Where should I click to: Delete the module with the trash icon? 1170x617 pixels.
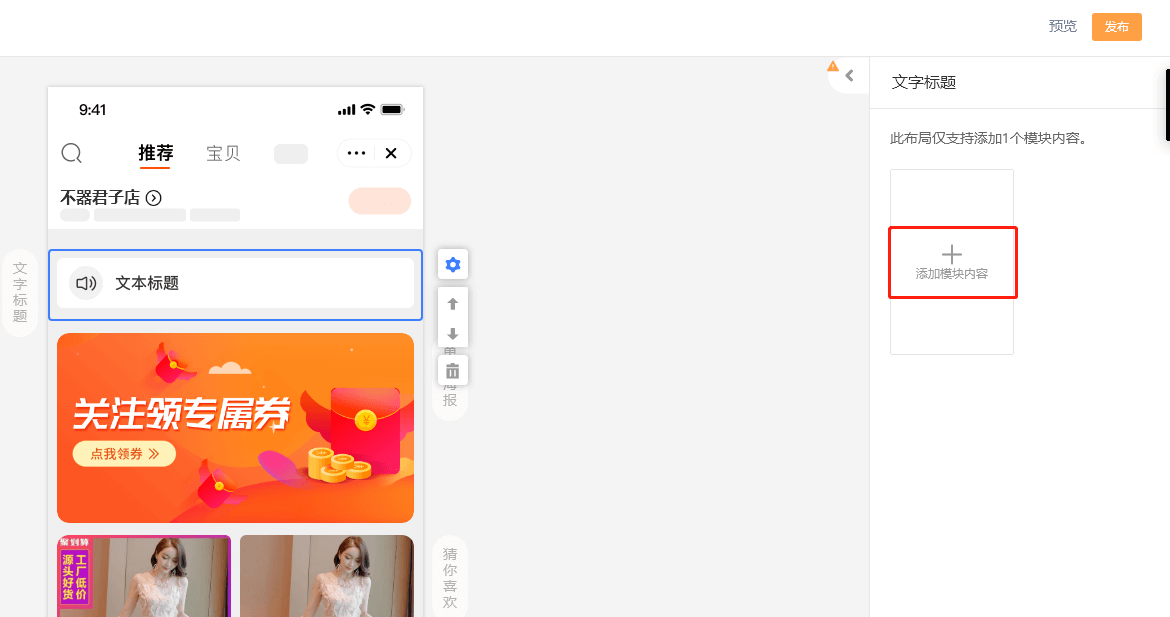pos(452,371)
